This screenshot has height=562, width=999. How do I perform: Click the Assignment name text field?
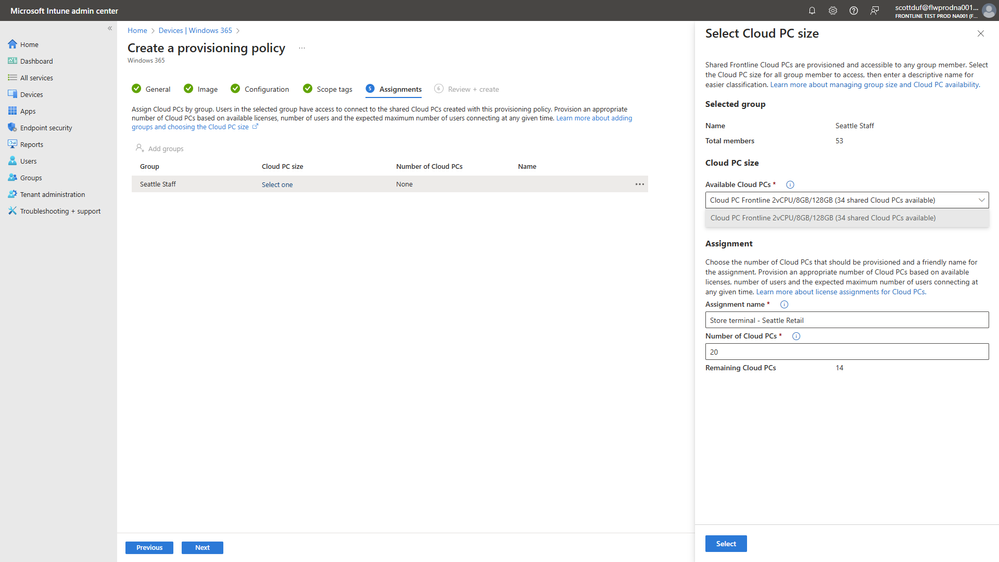846,320
